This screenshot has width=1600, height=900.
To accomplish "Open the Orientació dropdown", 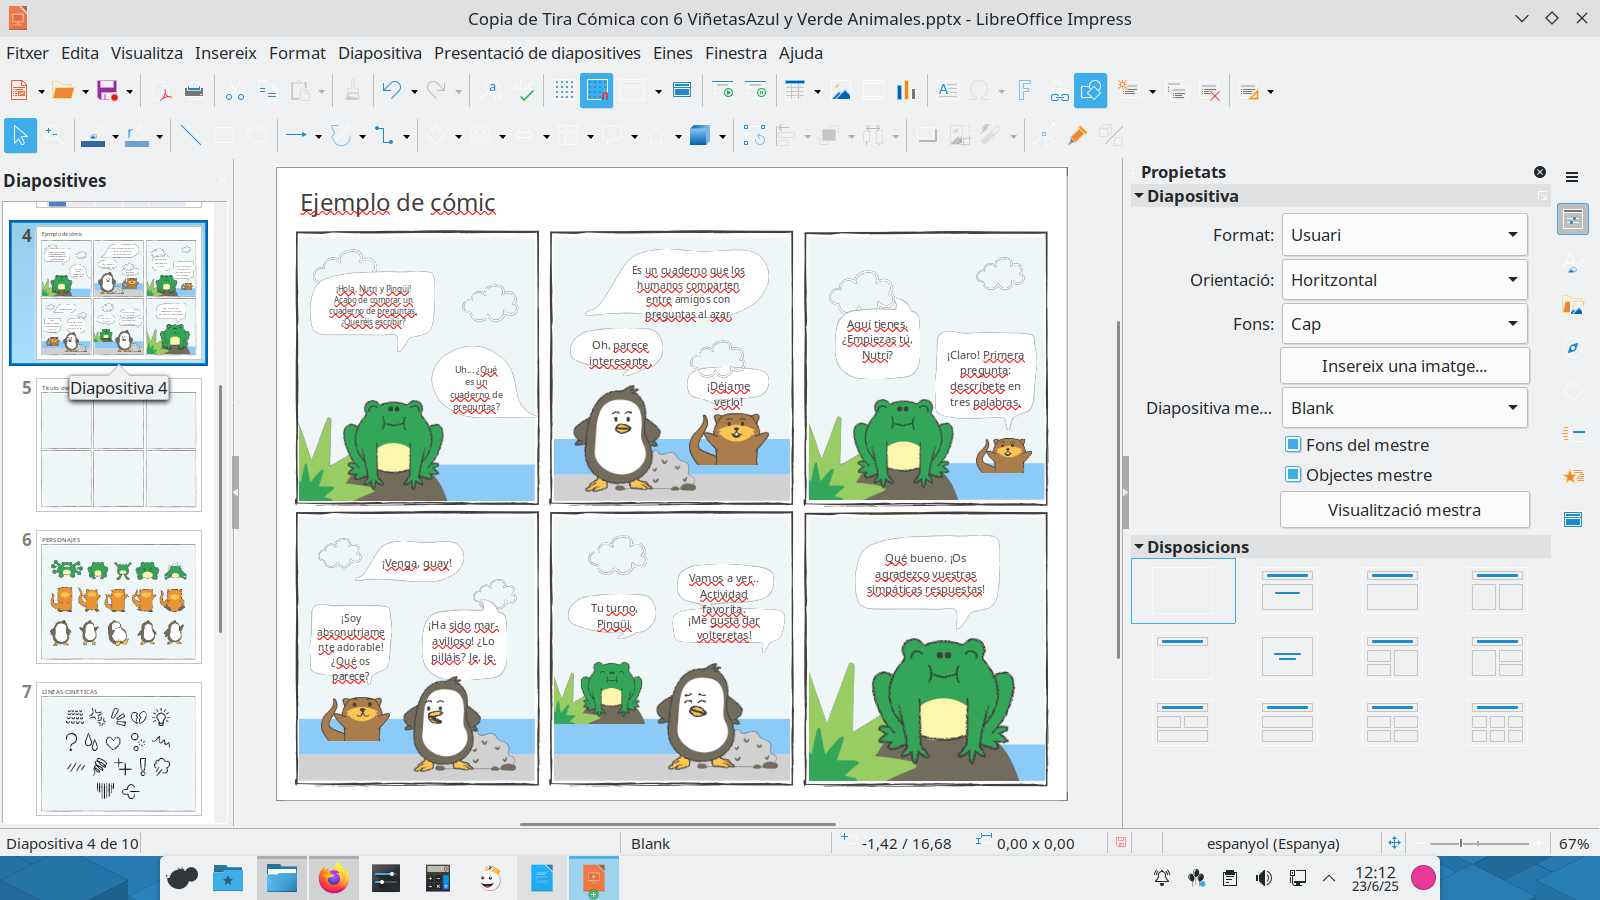I will tap(1404, 280).
